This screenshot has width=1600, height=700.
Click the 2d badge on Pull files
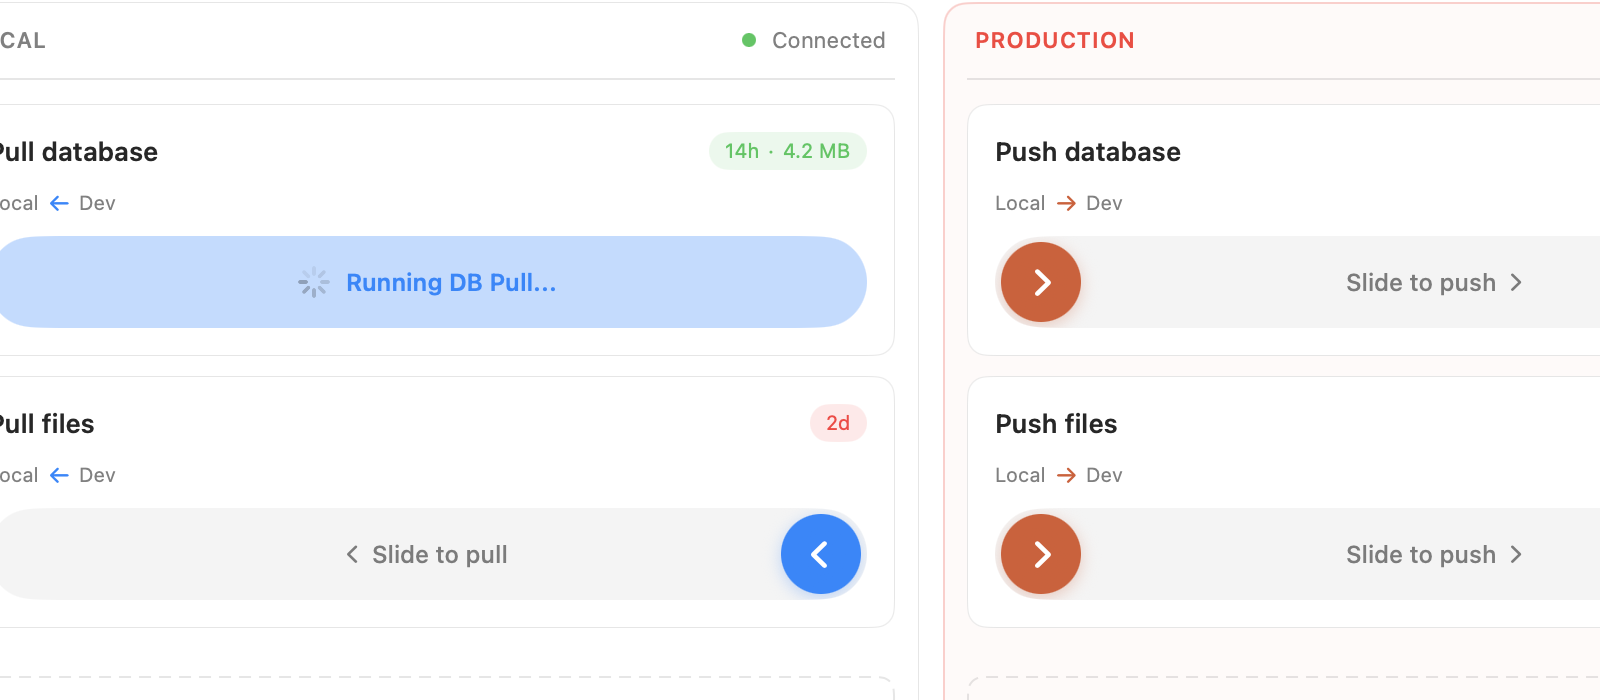click(x=838, y=423)
